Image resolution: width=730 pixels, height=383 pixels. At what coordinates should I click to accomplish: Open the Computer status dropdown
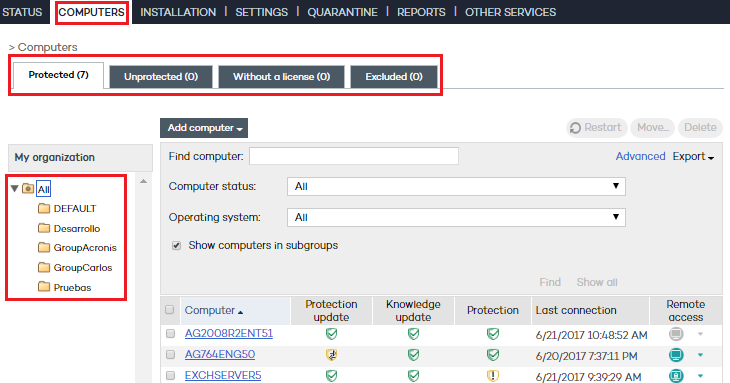(x=456, y=187)
